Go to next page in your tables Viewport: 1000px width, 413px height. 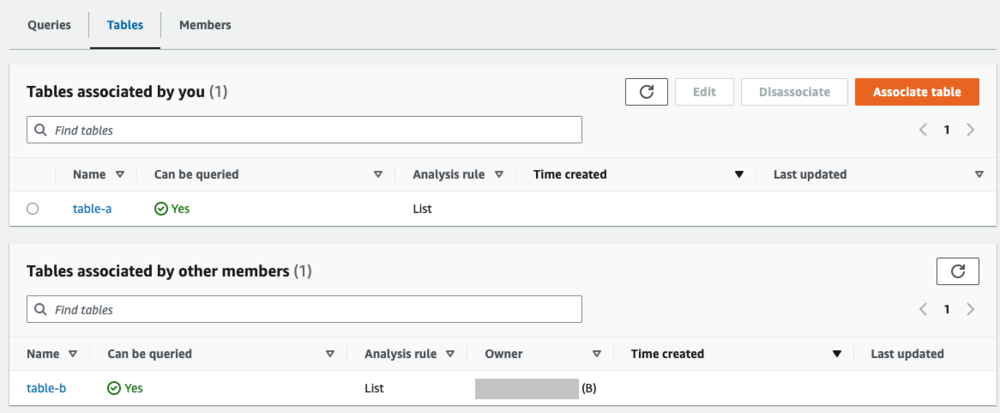(x=970, y=130)
